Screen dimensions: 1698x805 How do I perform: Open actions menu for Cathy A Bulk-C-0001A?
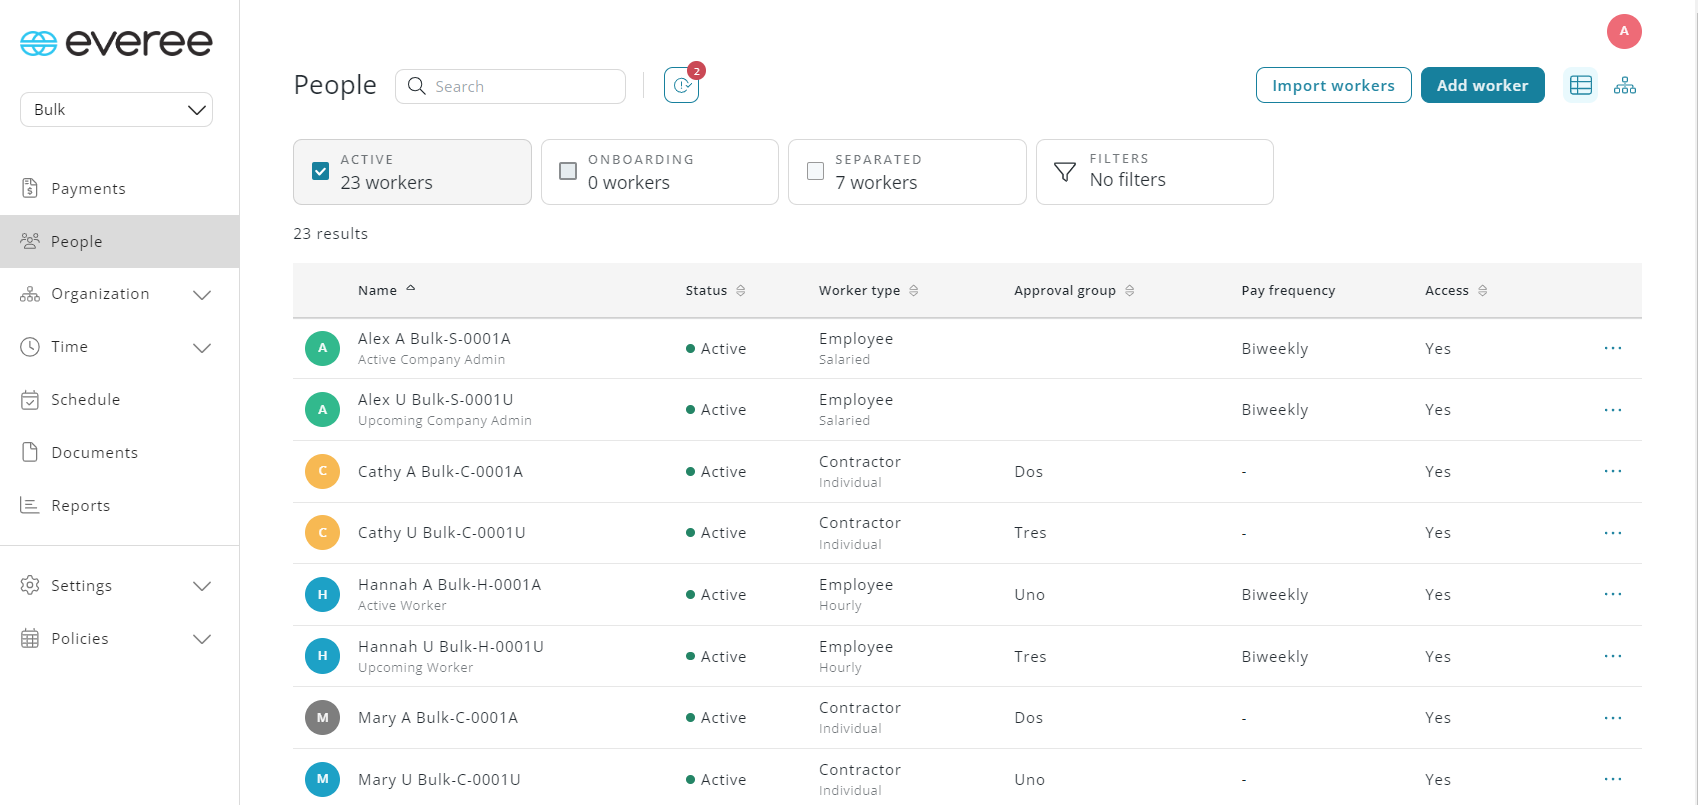[x=1613, y=471]
